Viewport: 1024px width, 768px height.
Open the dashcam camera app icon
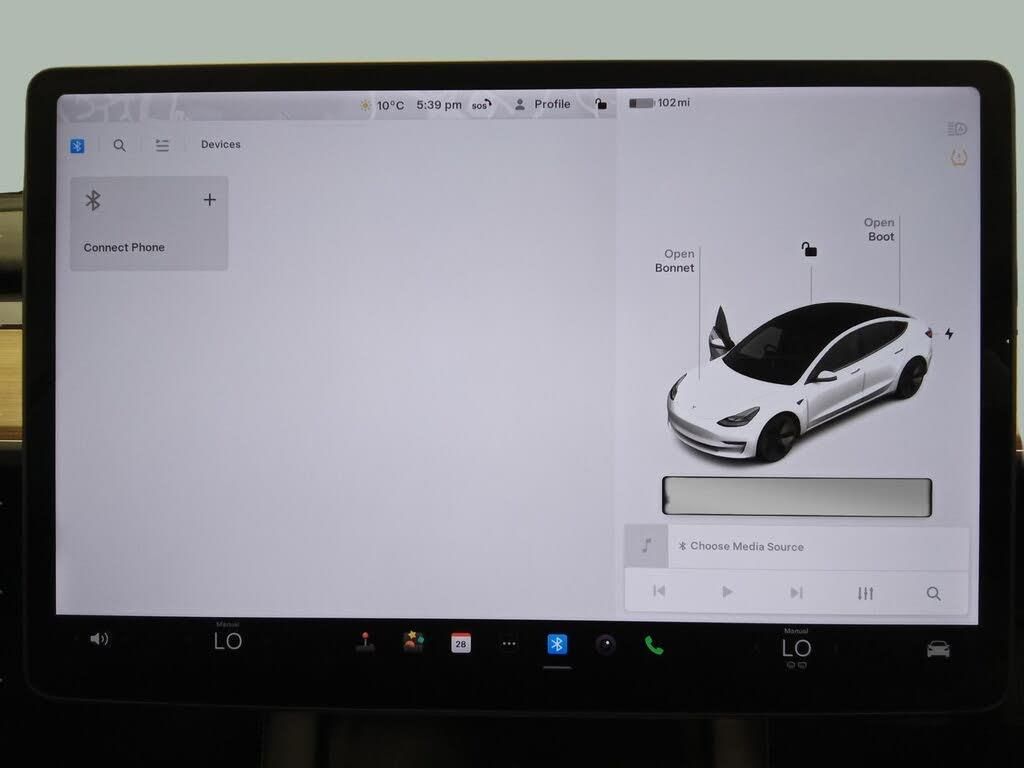click(605, 645)
